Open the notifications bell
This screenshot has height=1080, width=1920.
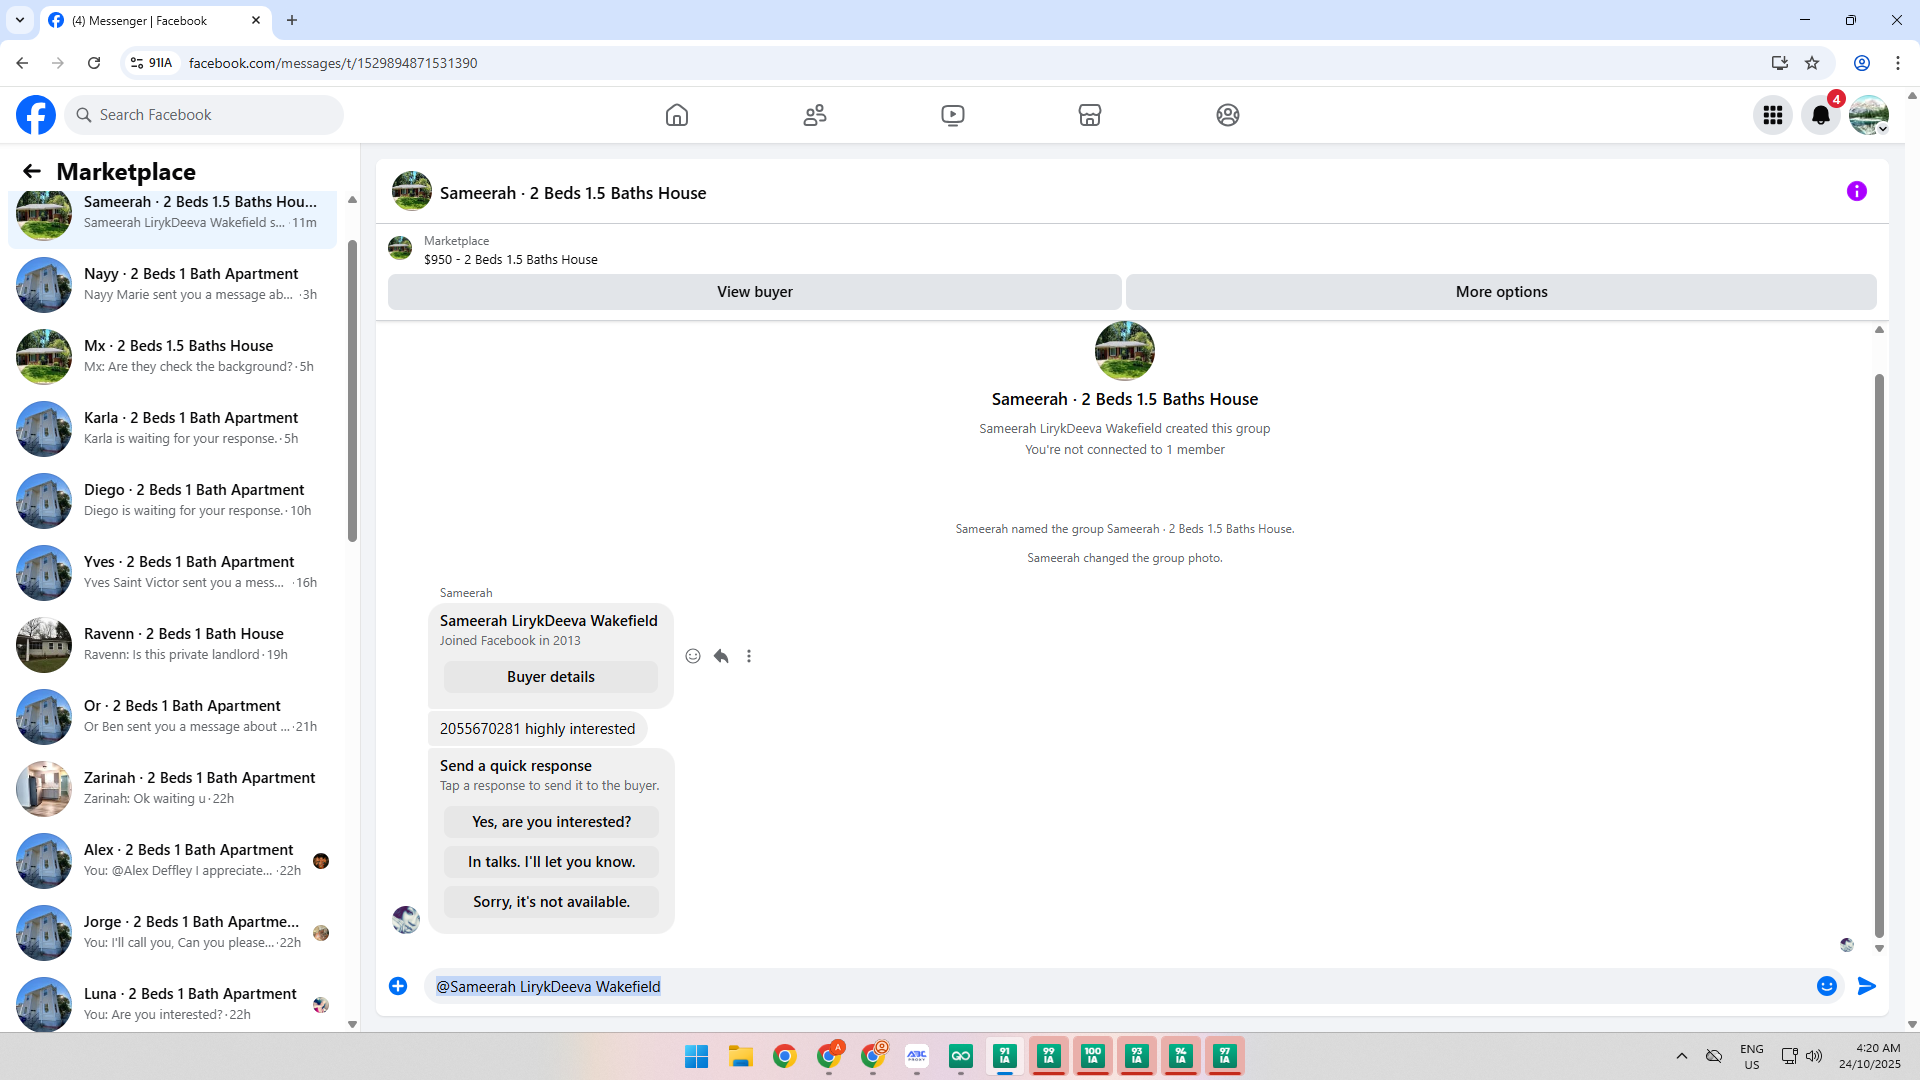[1821, 115]
